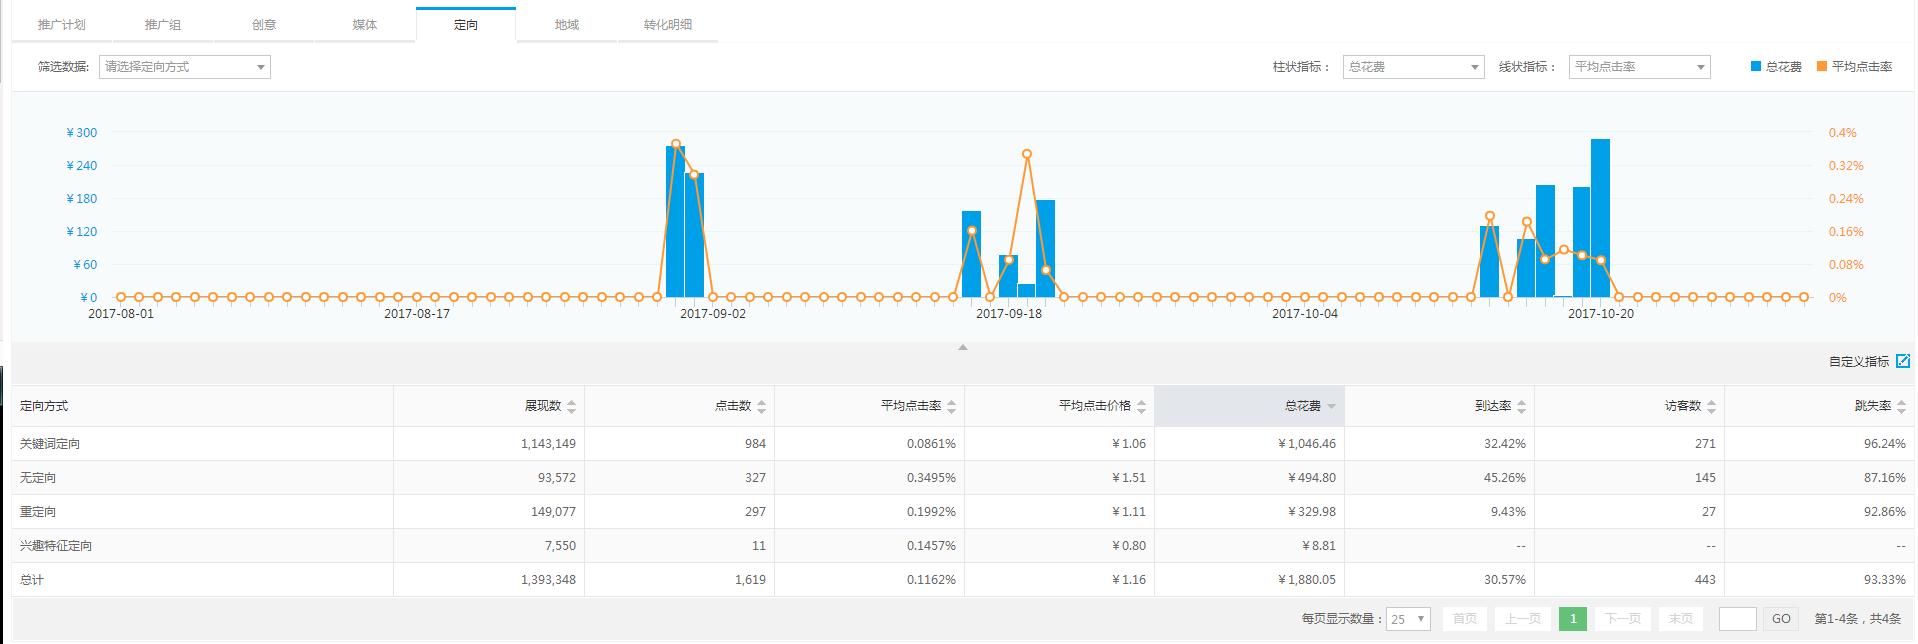Screen dimensions: 1918x644
Task: Switch to the 推广计划 tab
Action: [62, 25]
